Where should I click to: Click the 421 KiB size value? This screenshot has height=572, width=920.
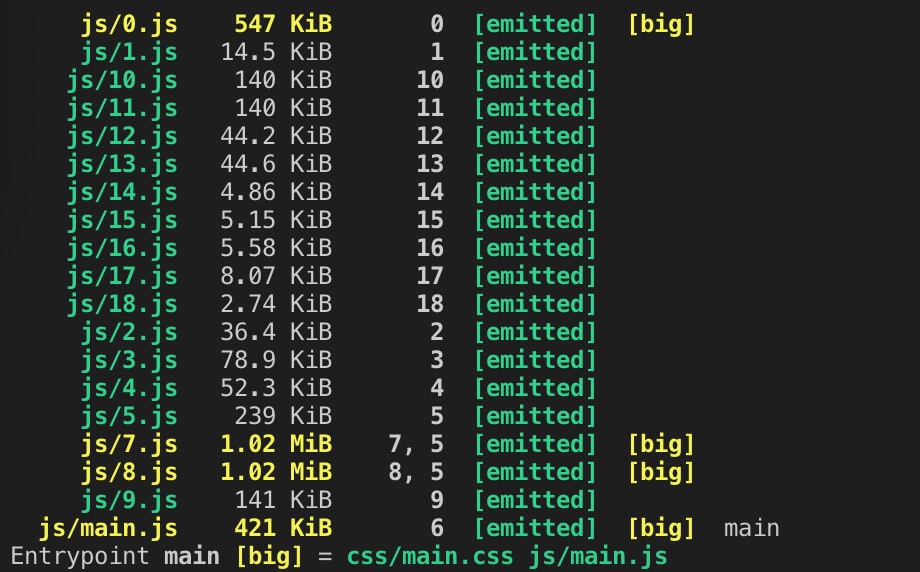283,529
